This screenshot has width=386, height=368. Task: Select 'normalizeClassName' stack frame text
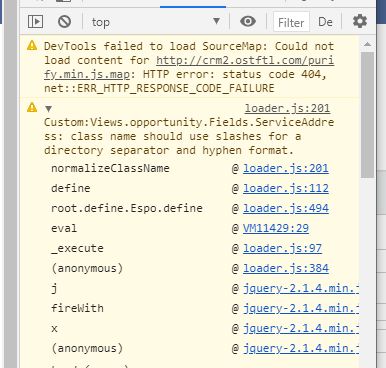[110, 168]
